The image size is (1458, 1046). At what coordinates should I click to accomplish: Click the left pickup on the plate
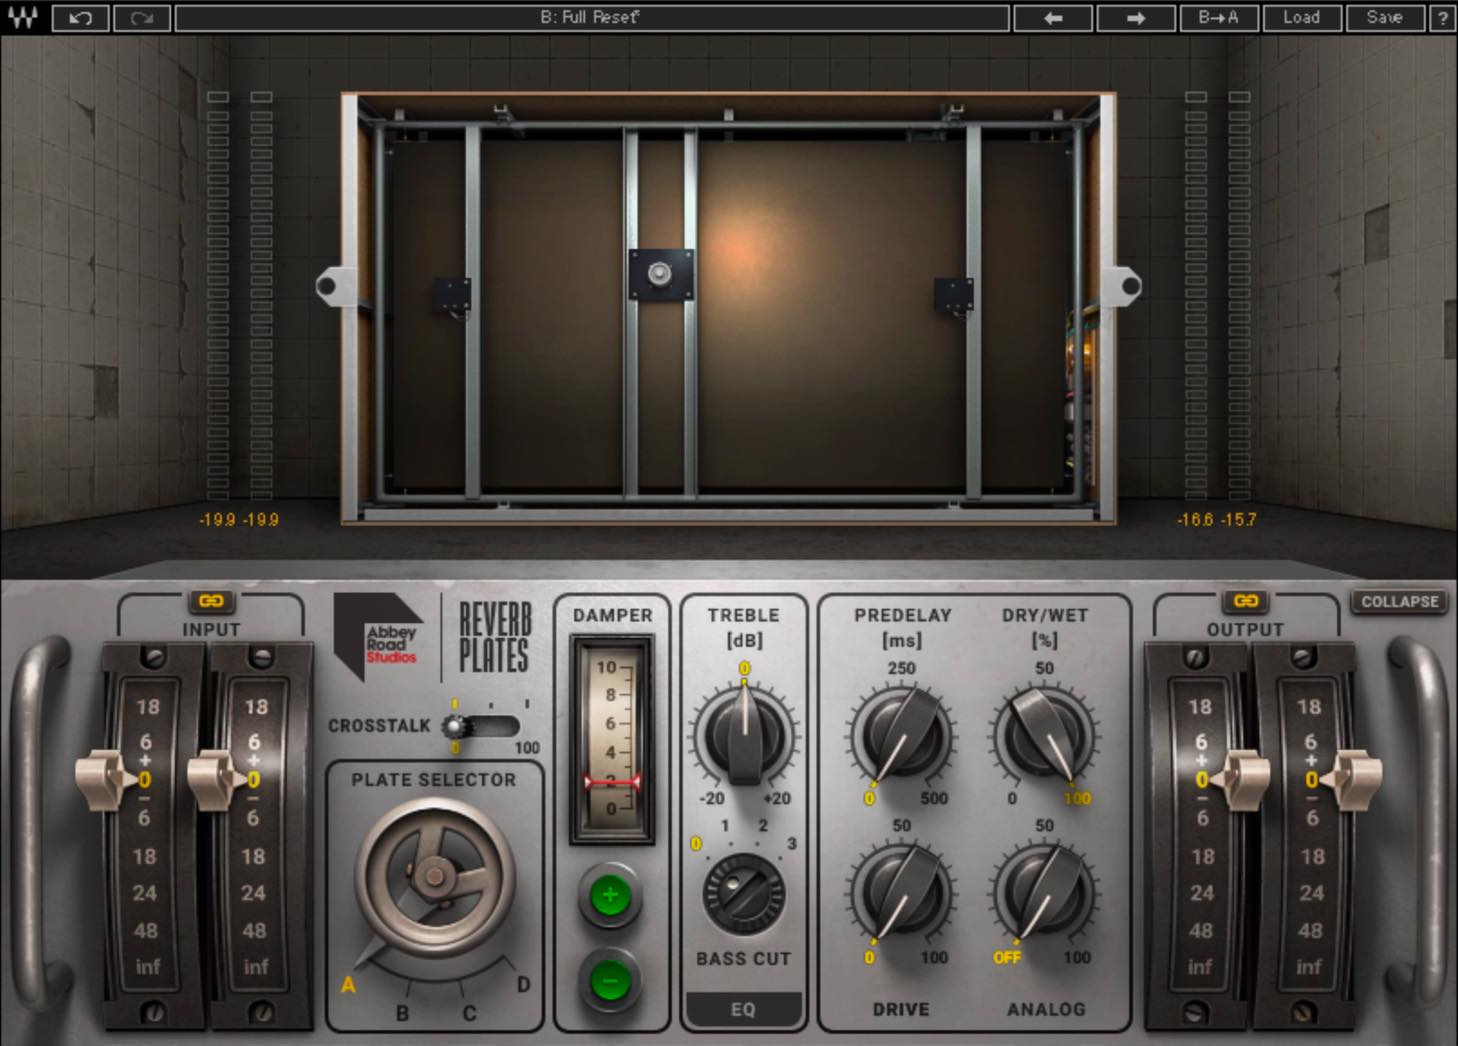pyautogui.click(x=451, y=296)
